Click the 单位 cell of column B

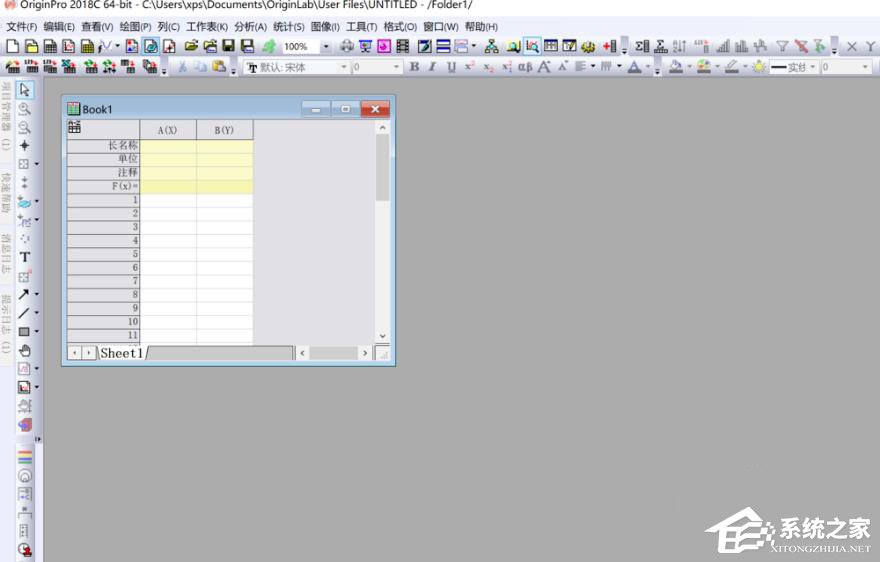tap(224, 159)
